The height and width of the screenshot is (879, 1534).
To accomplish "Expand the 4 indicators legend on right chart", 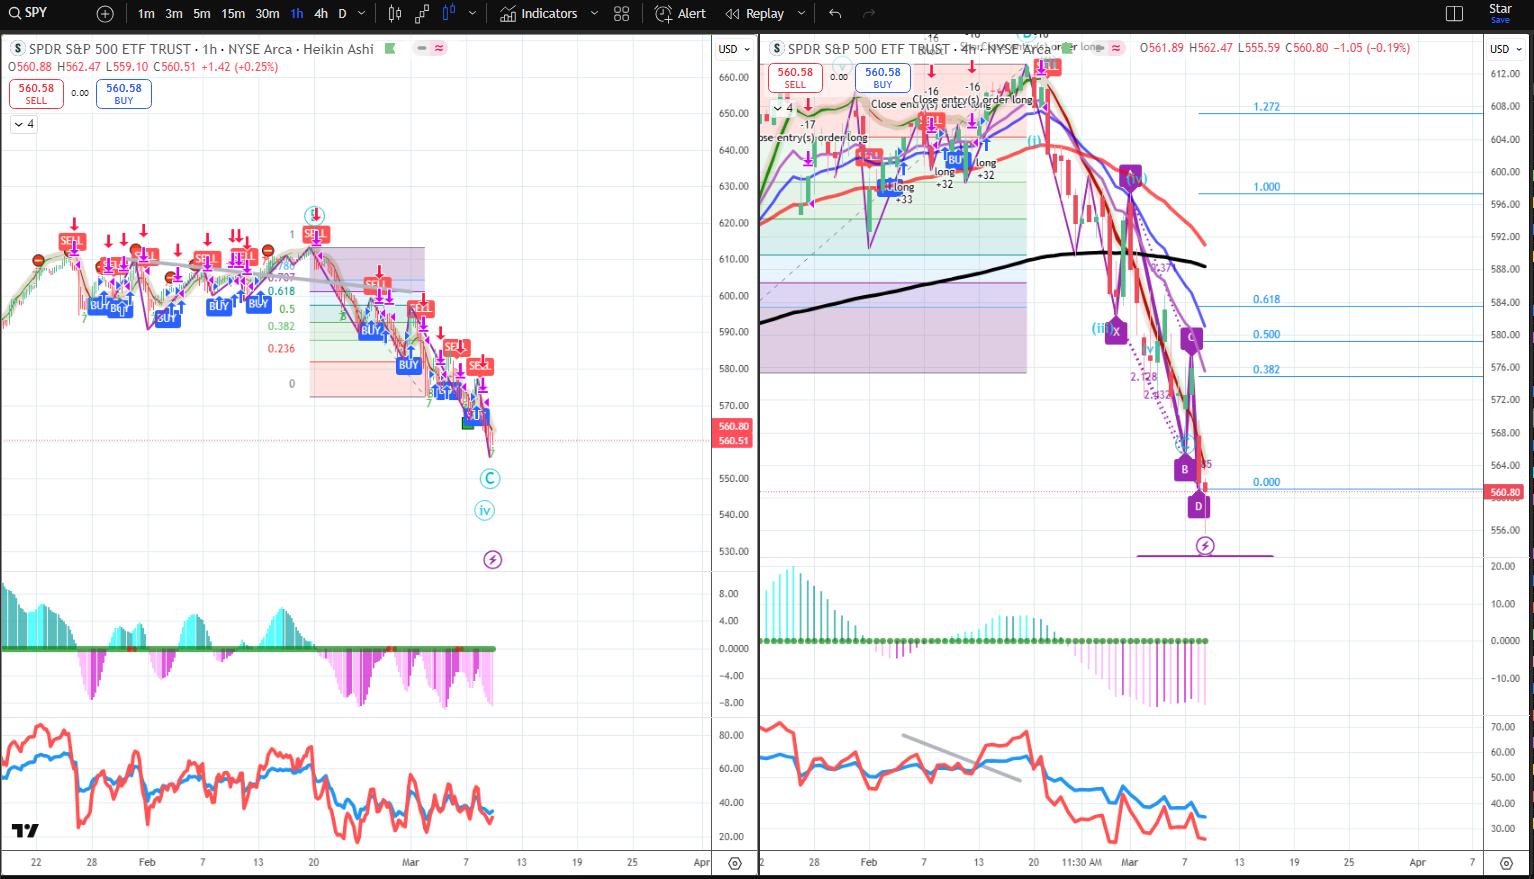I will [x=782, y=108].
